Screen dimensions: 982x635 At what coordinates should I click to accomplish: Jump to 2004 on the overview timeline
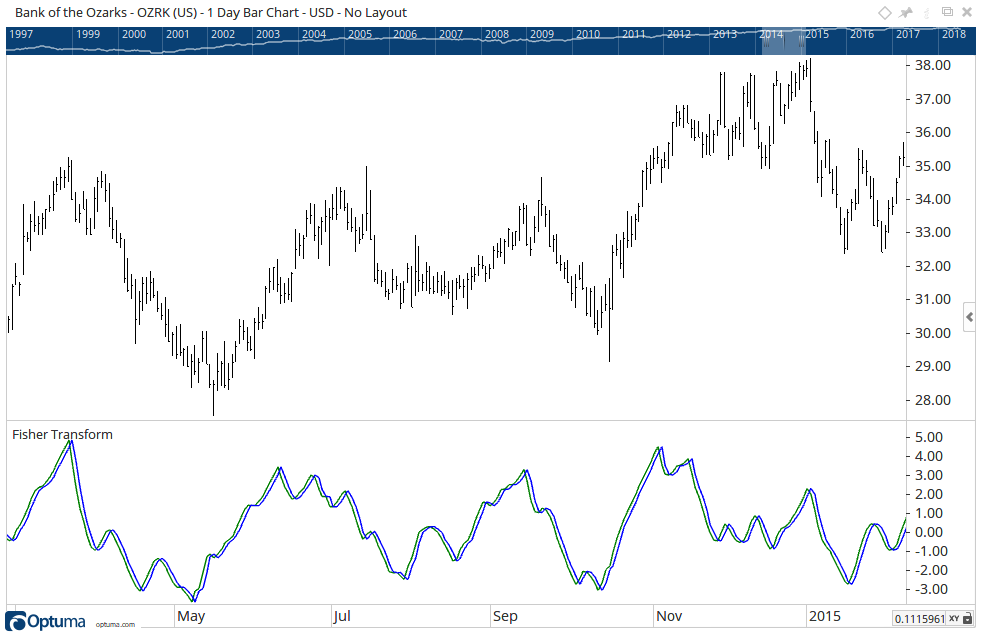pyautogui.click(x=314, y=34)
